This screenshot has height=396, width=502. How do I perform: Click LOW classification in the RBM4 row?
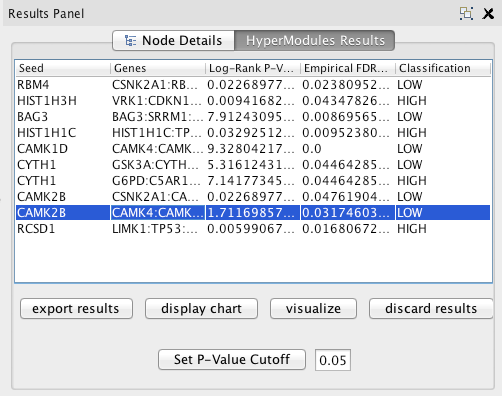pos(443,85)
